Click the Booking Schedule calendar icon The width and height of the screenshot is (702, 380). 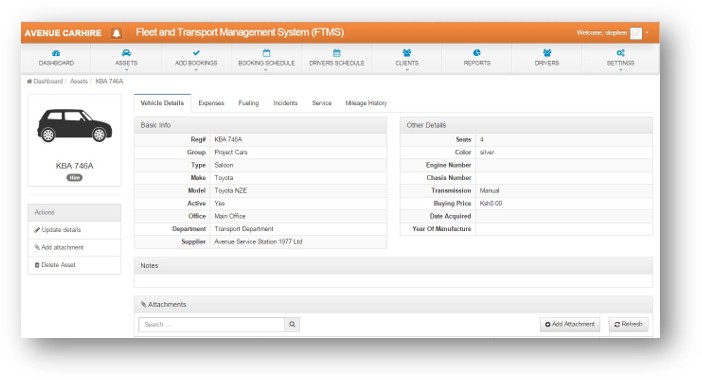coord(266,53)
